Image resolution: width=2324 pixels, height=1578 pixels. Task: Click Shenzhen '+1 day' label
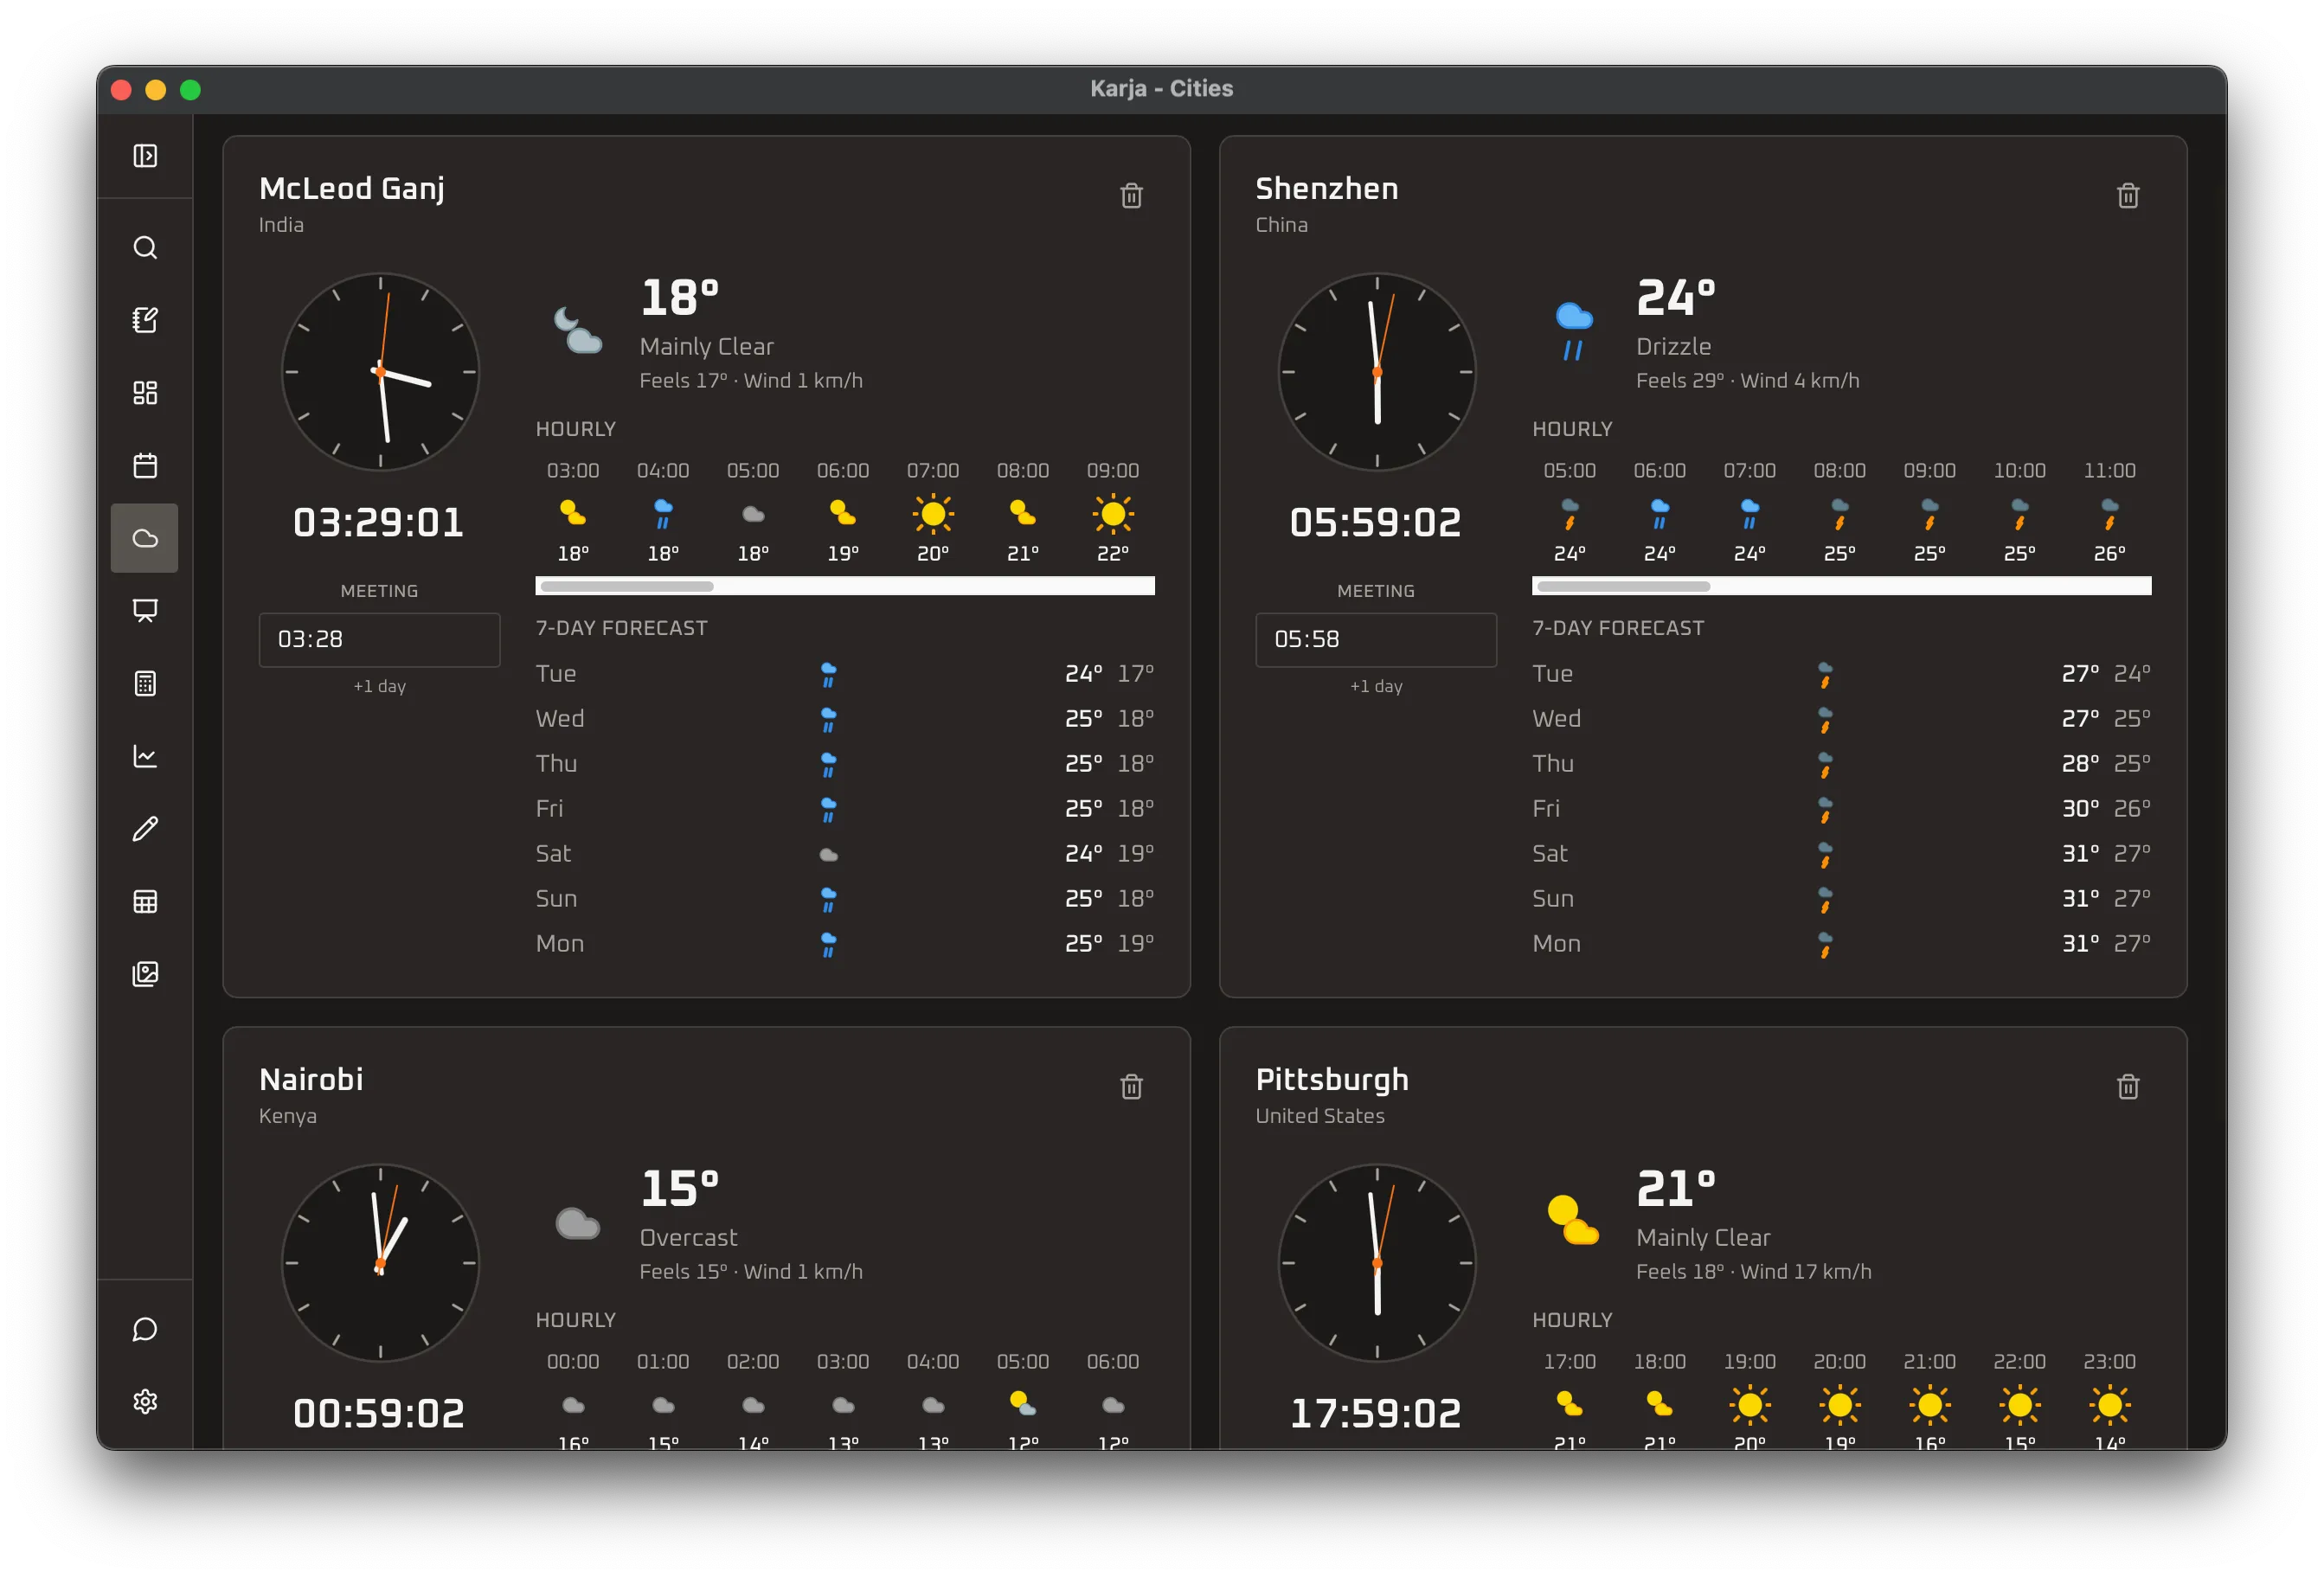pos(1376,687)
